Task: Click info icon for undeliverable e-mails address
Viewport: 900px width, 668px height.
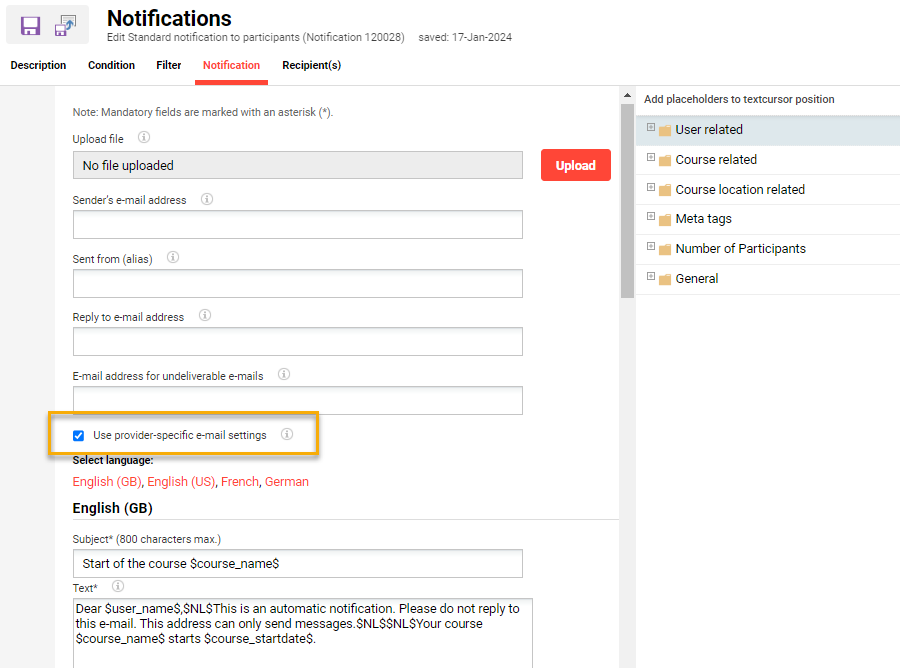Action: point(284,375)
